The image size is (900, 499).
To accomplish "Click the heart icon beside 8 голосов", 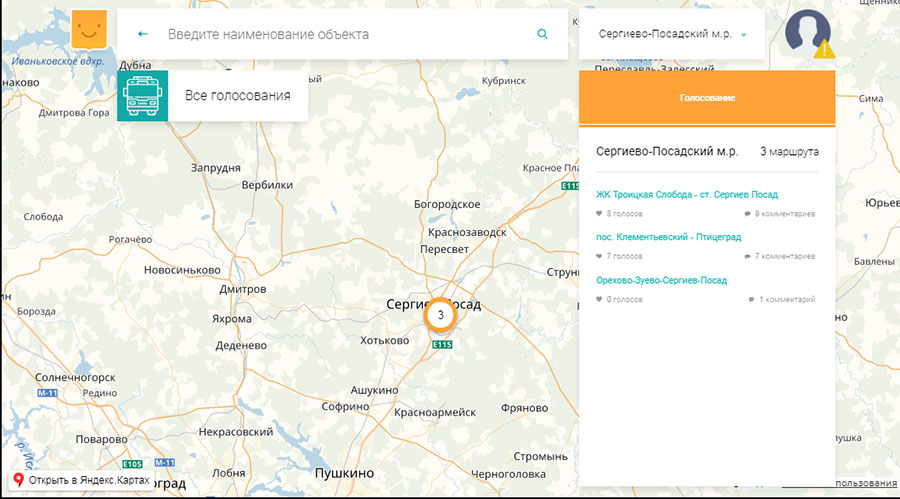I will [x=600, y=214].
